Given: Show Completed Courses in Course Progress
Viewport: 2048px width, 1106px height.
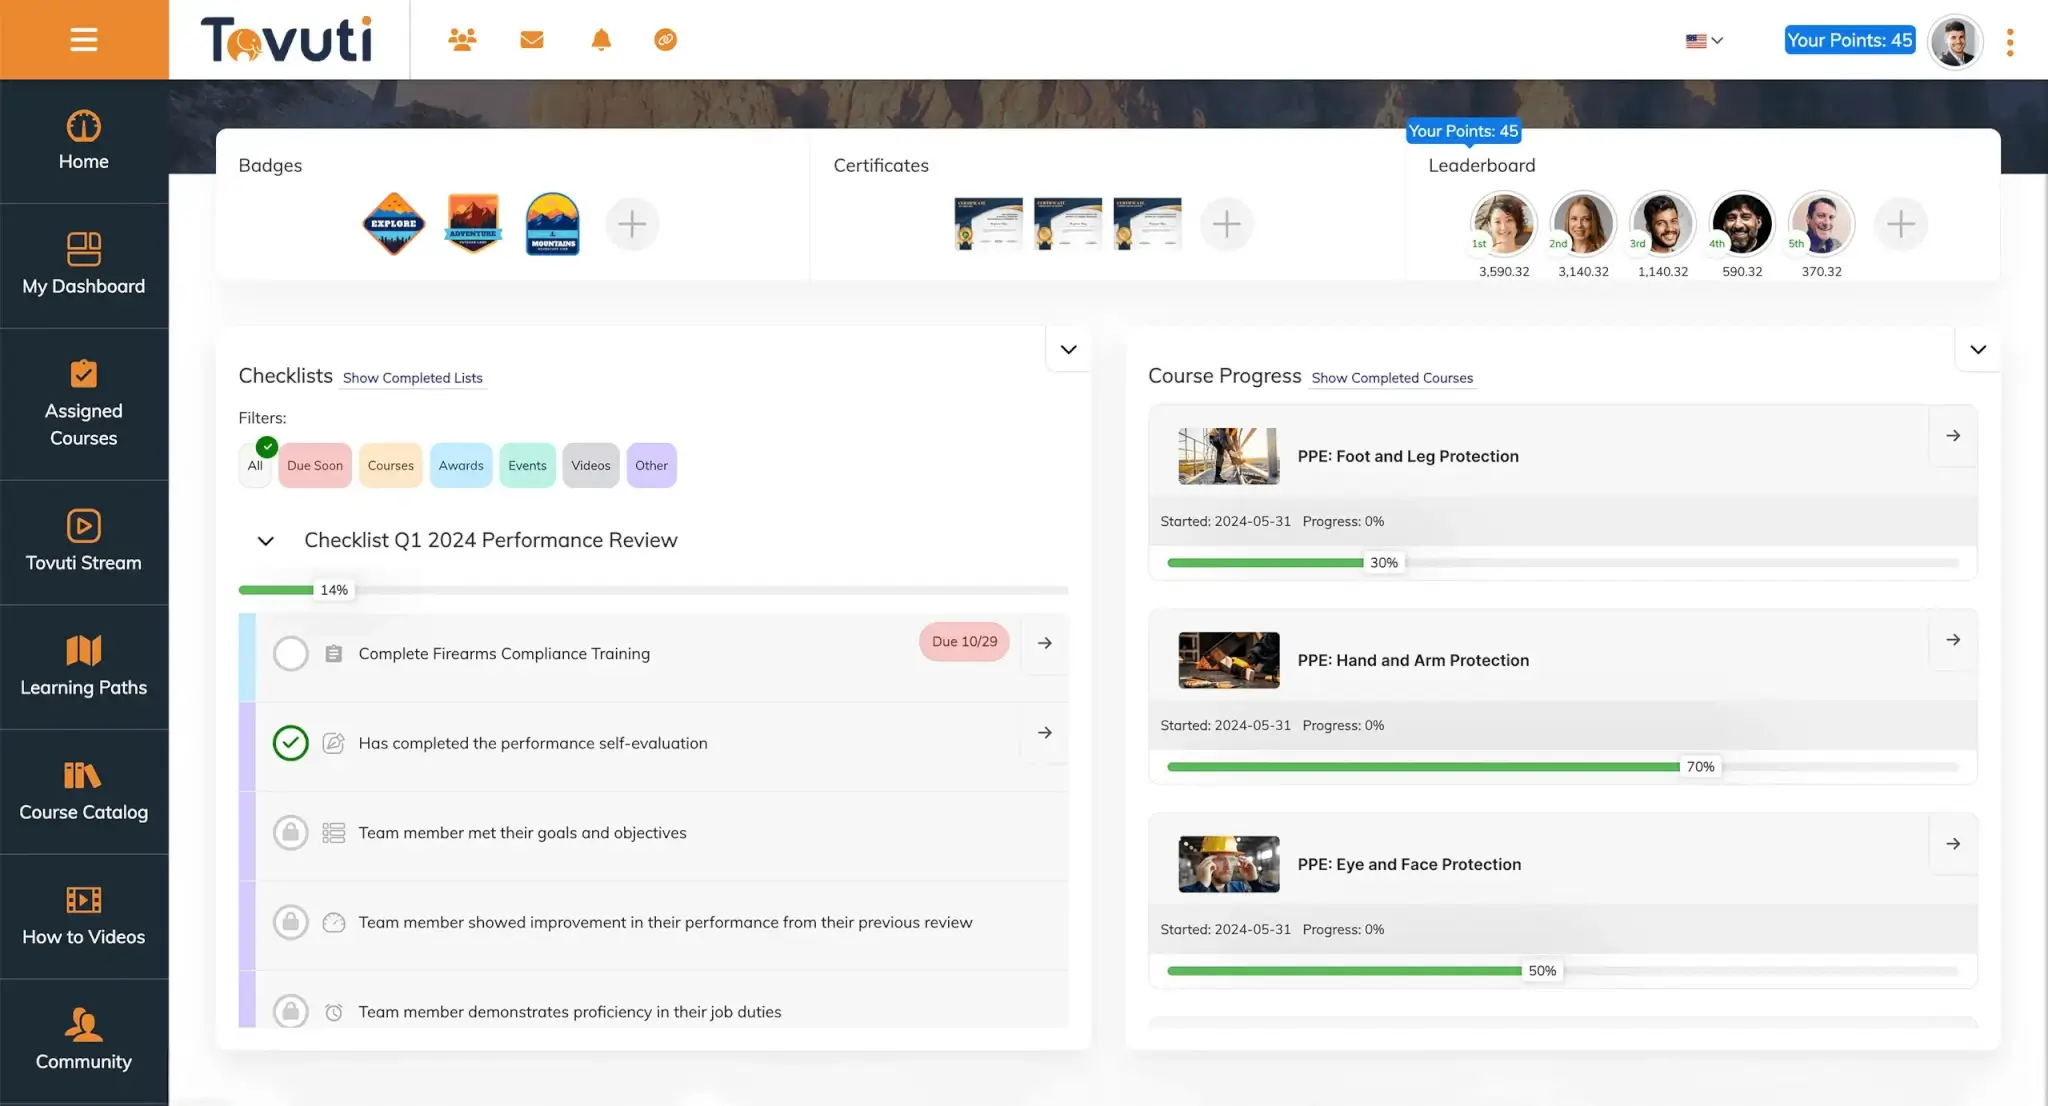Looking at the screenshot, I should click(1391, 378).
